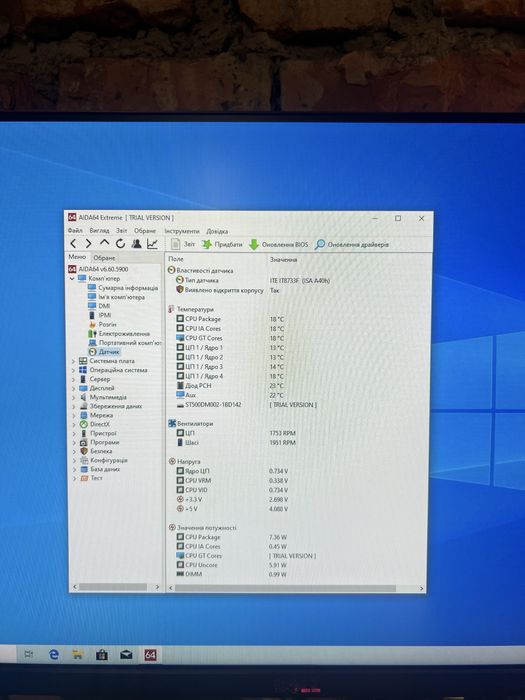Viewport: 525px width, 700px height.
Task: Click the Програми tree icon
Action: pyautogui.click(x=83, y=442)
